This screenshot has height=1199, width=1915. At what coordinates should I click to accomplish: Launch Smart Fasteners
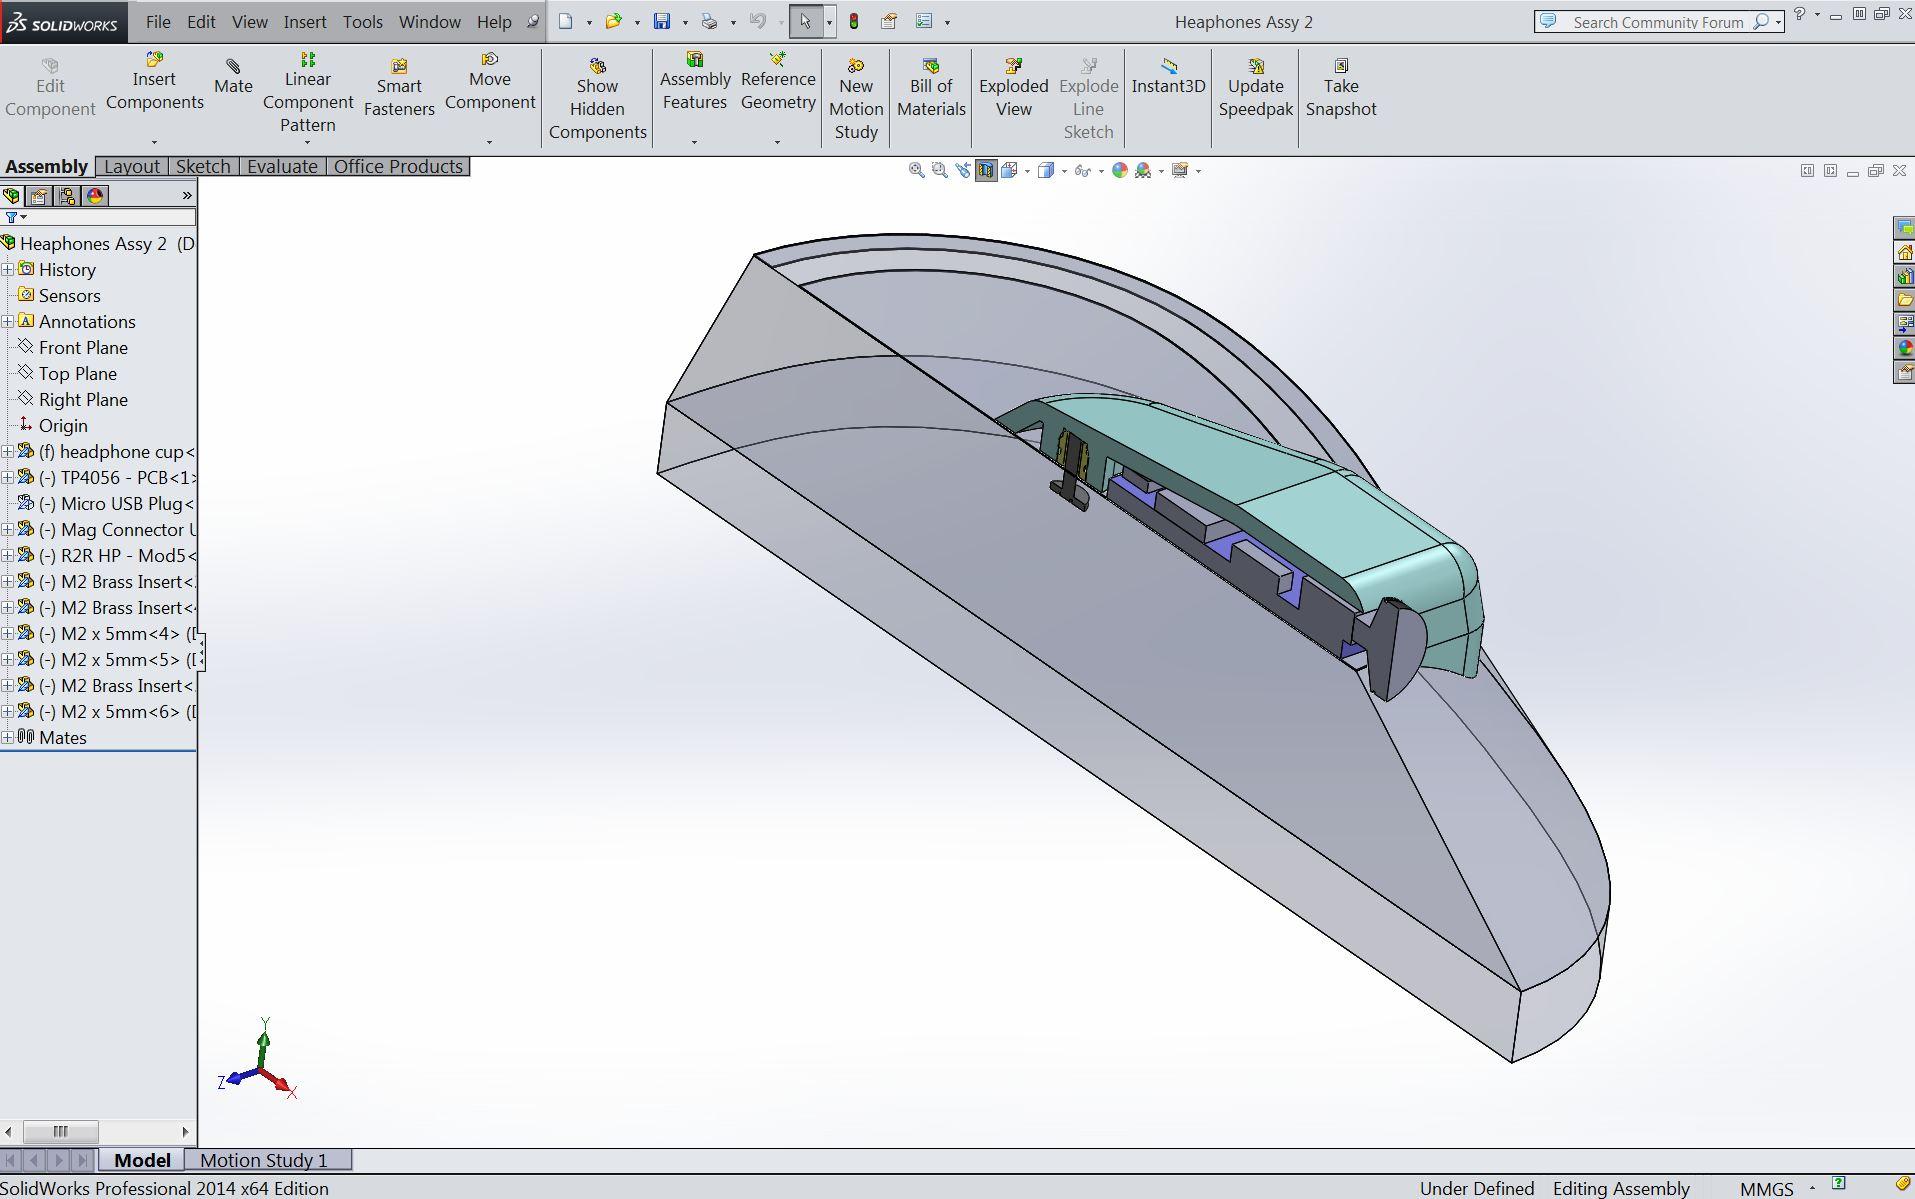tap(399, 87)
